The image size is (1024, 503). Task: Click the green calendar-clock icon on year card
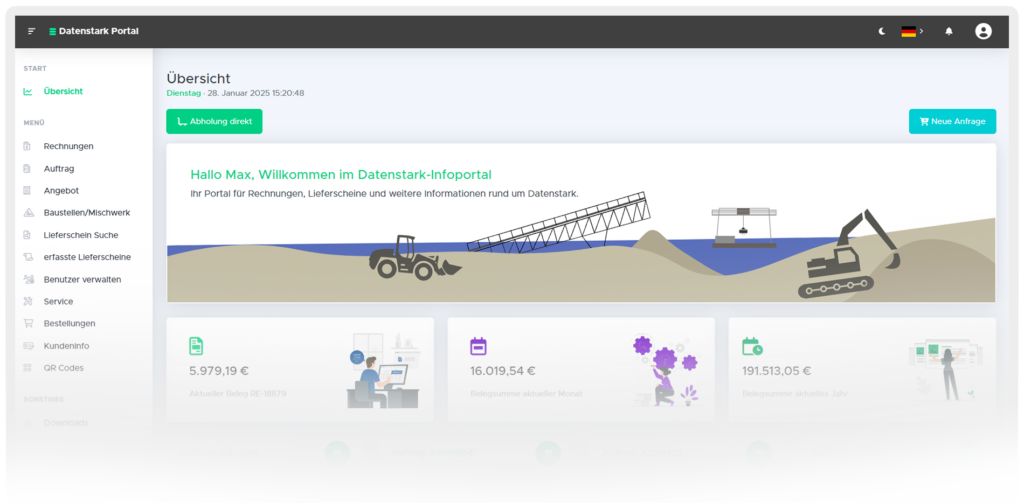pos(752,346)
